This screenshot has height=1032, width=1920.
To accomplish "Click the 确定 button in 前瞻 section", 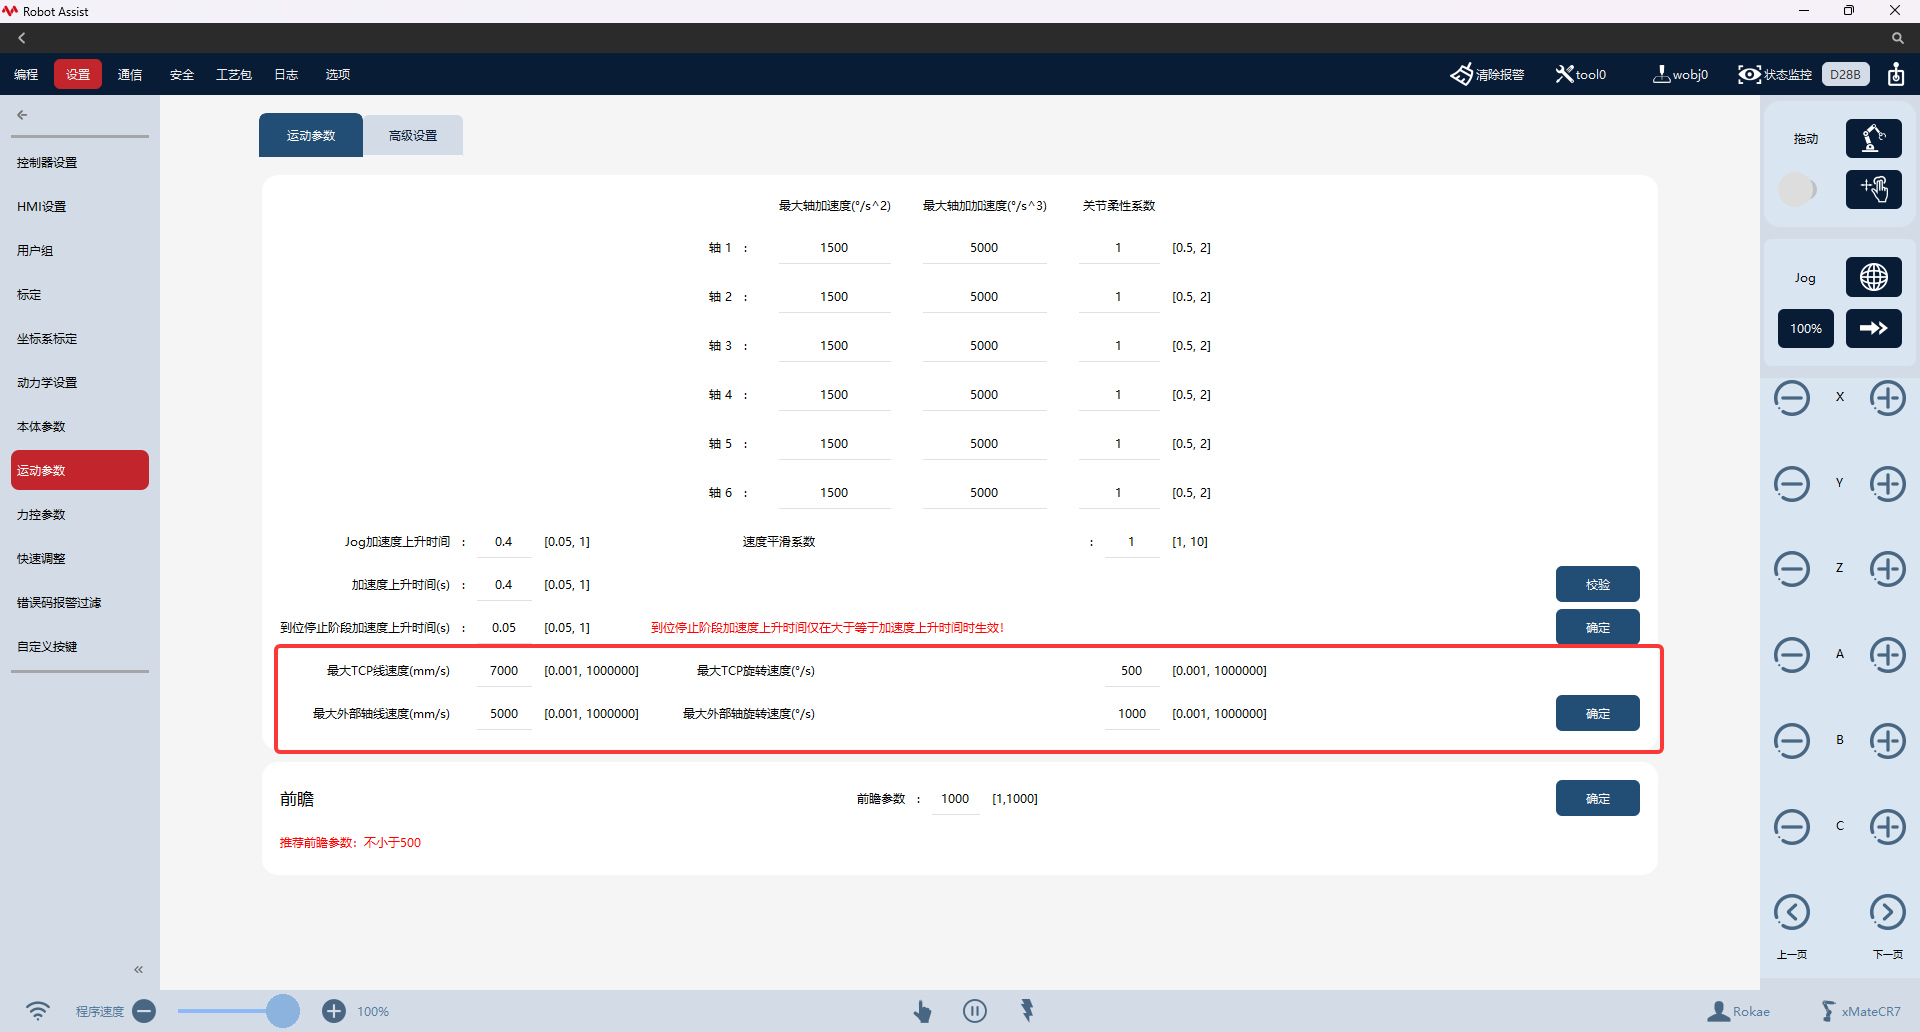I will pyautogui.click(x=1597, y=799).
